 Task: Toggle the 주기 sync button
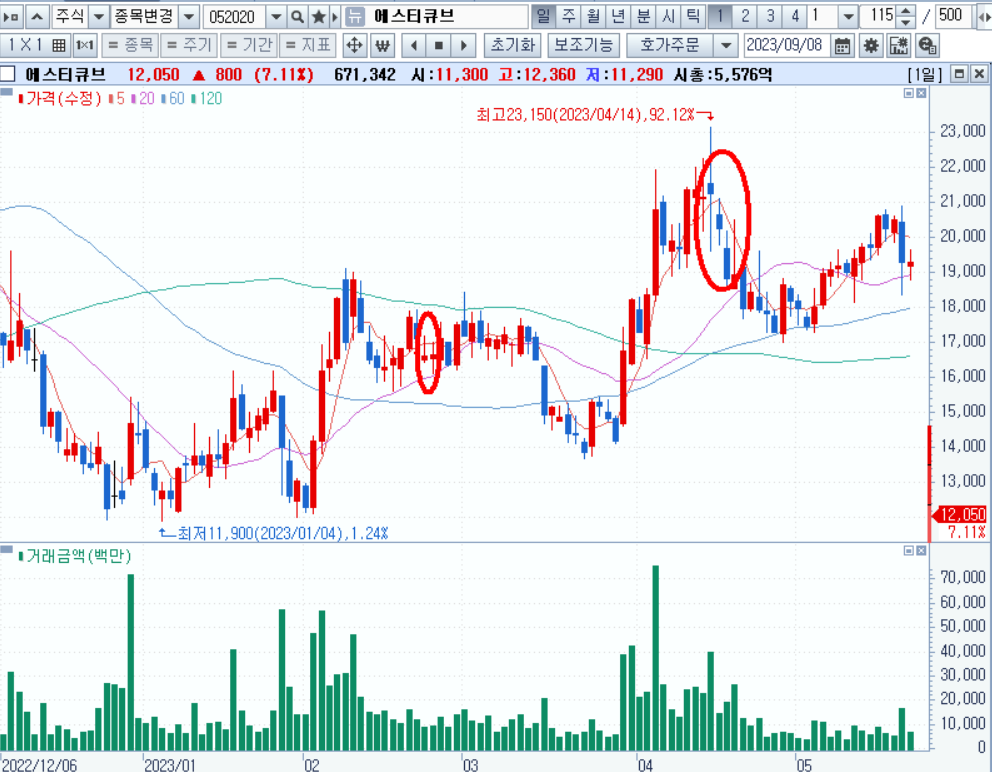pyautogui.click(x=189, y=46)
